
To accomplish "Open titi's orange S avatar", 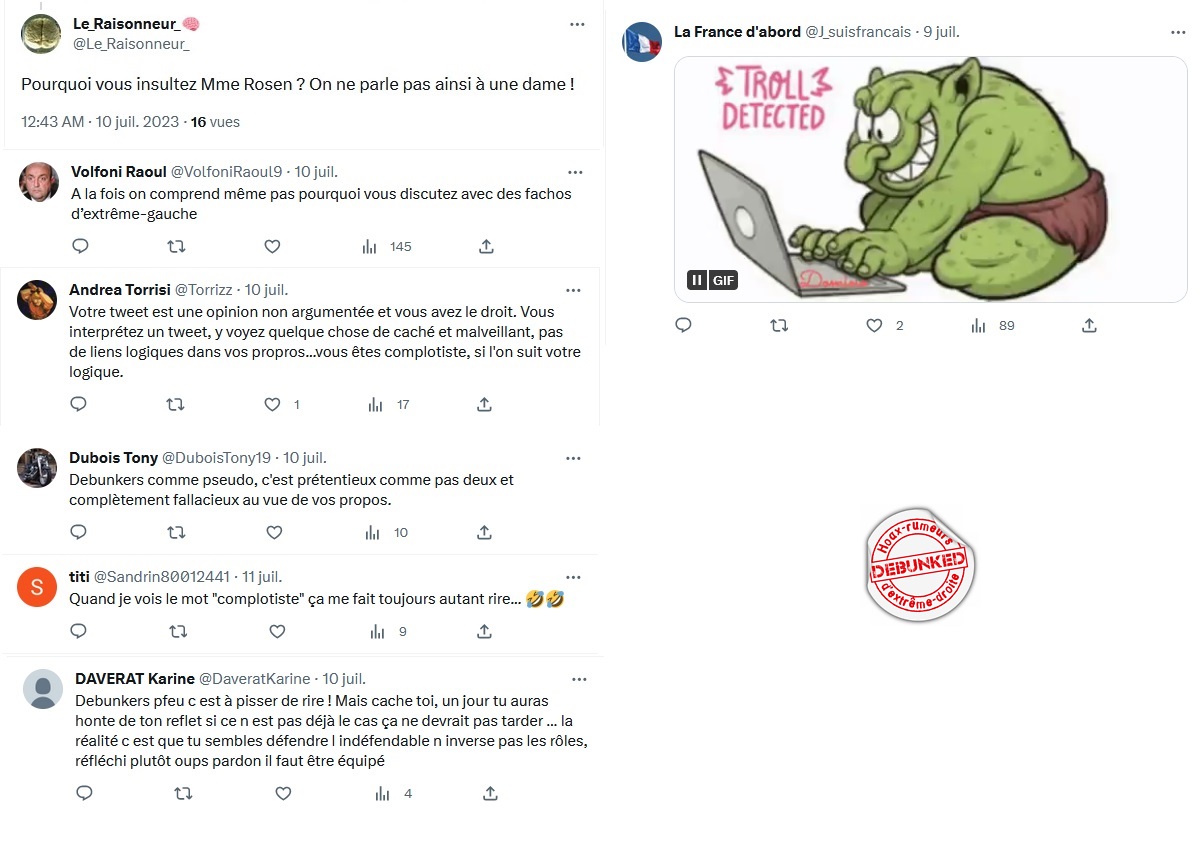I will point(38,587).
